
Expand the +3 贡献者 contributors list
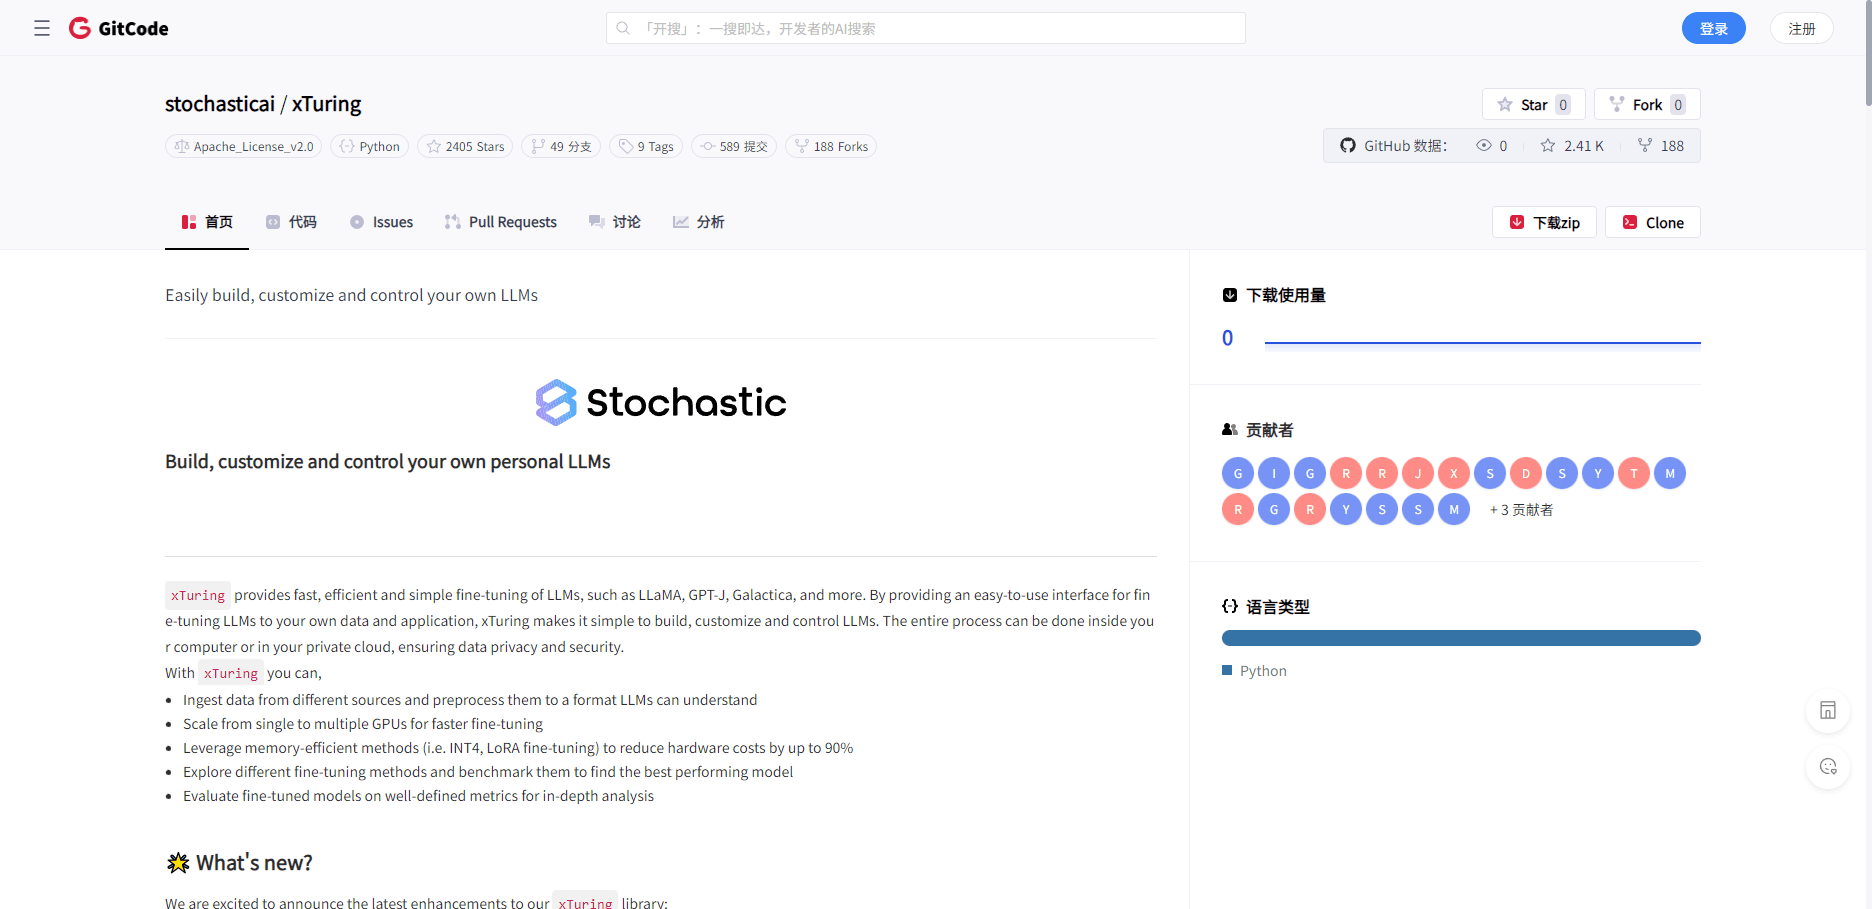tap(1521, 510)
